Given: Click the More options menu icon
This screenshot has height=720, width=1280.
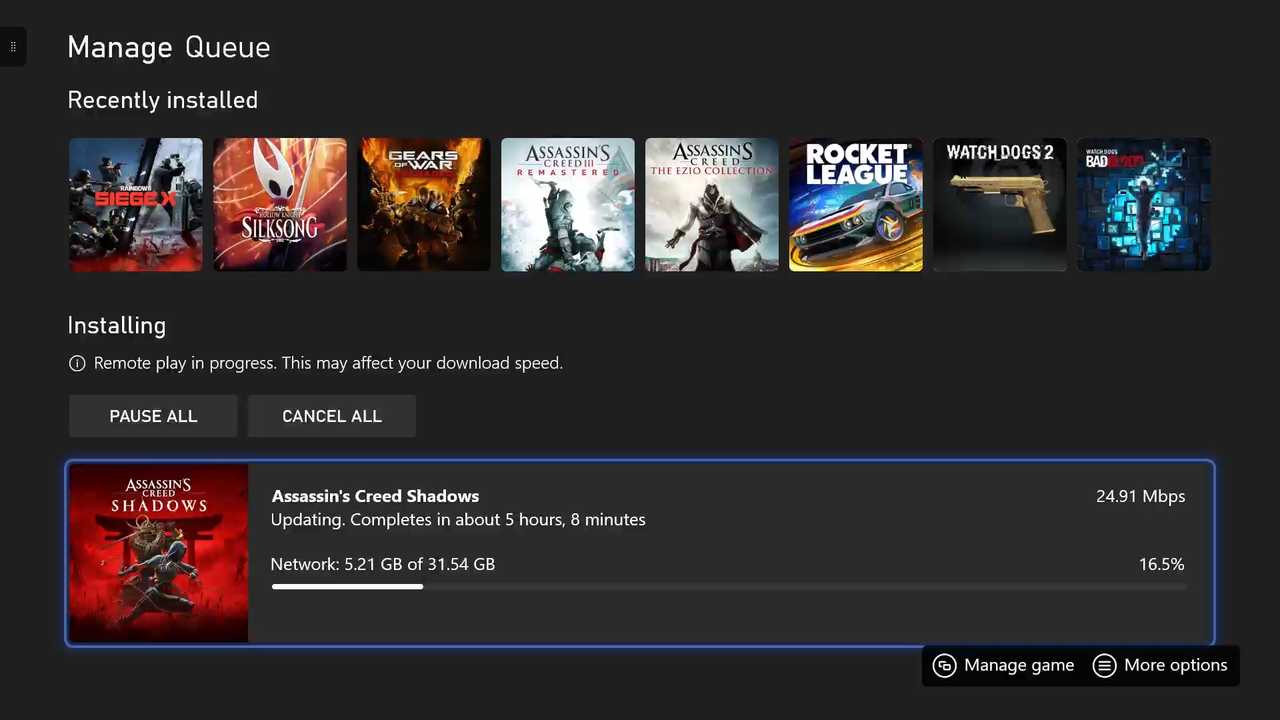Looking at the screenshot, I should coord(1104,666).
